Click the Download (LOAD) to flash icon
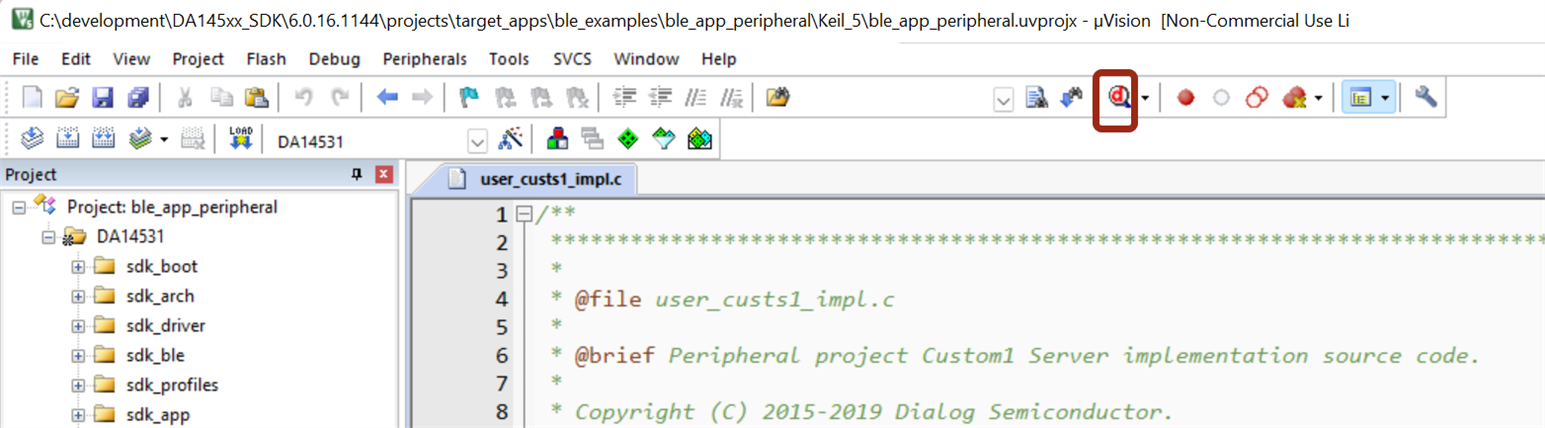Viewport: 1545px width, 428px height. tap(241, 139)
